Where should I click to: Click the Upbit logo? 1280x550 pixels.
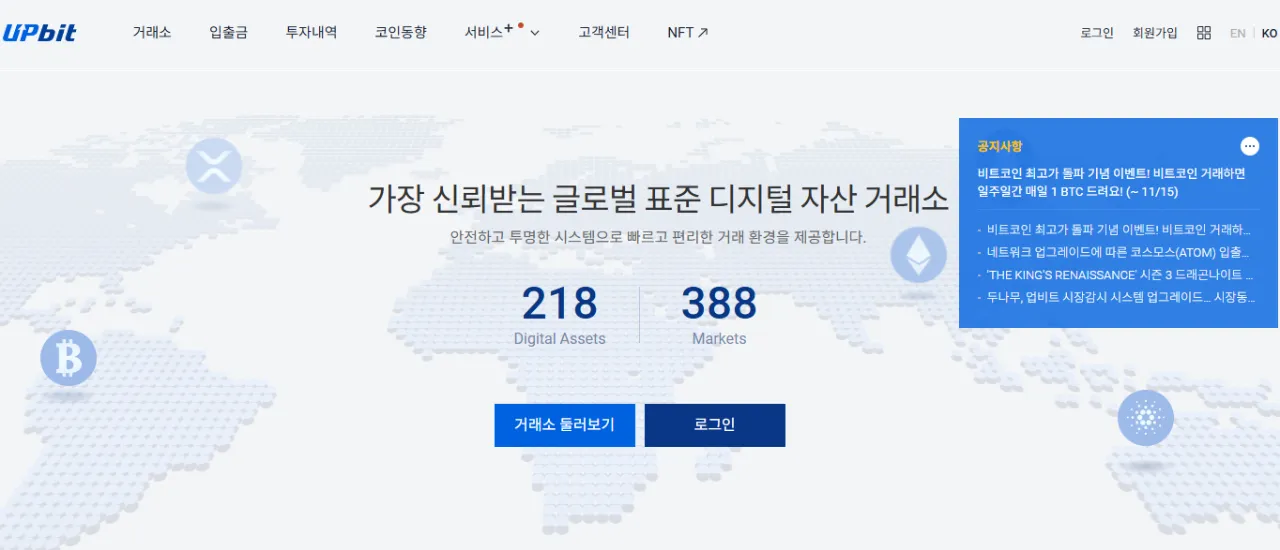[40, 32]
